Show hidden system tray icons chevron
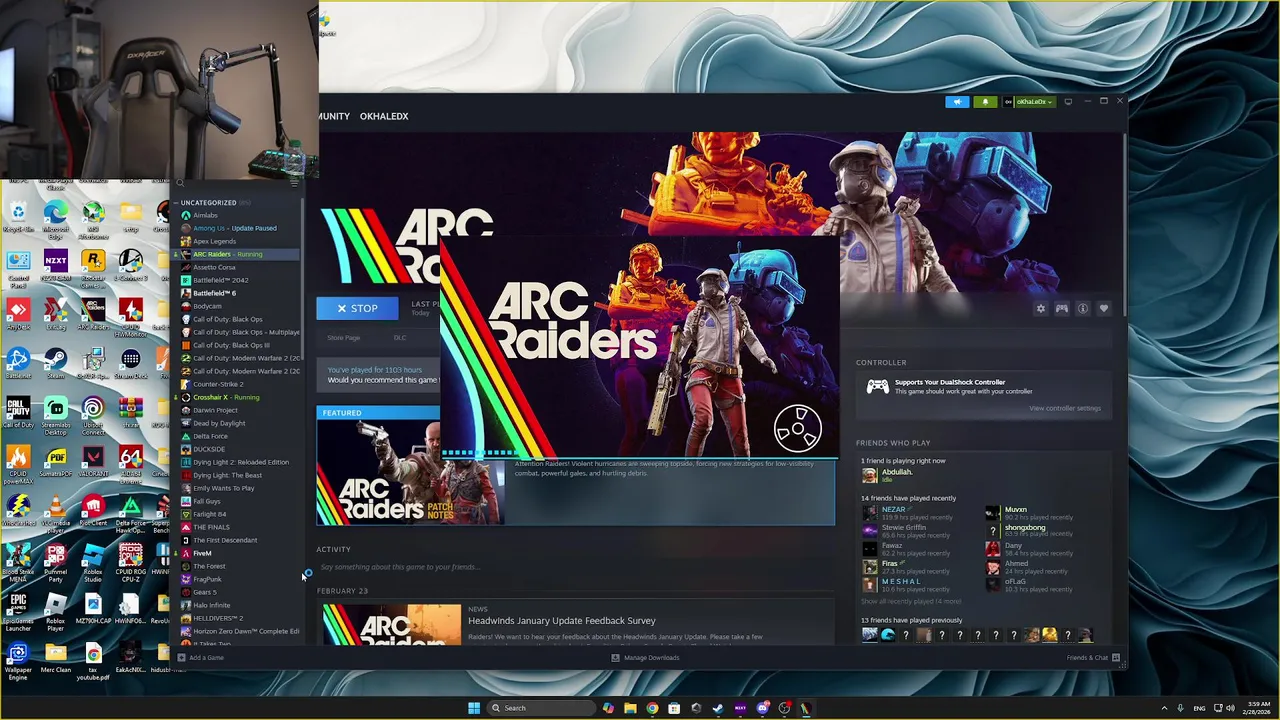Screen dimensions: 1280x720 click(x=1164, y=708)
